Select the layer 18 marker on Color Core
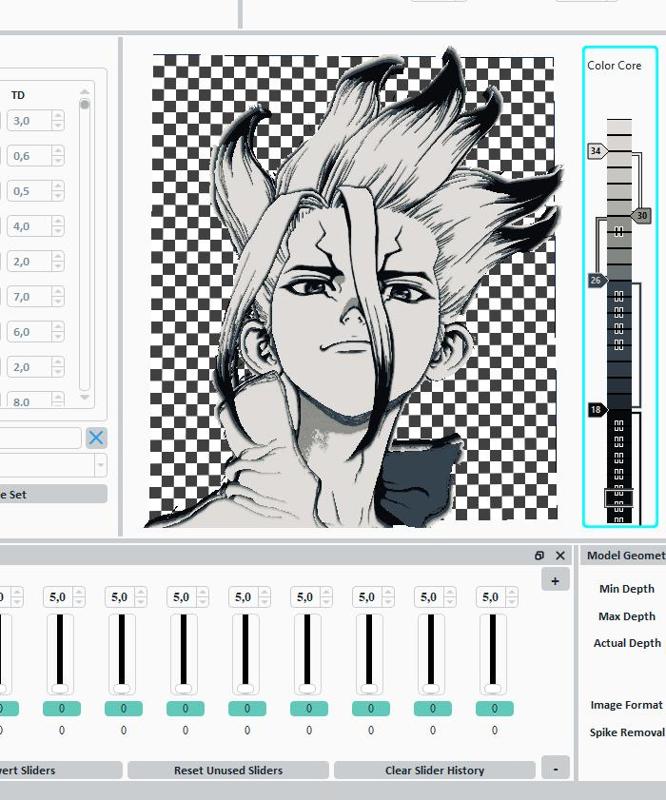The height and width of the screenshot is (800, 666). click(597, 410)
